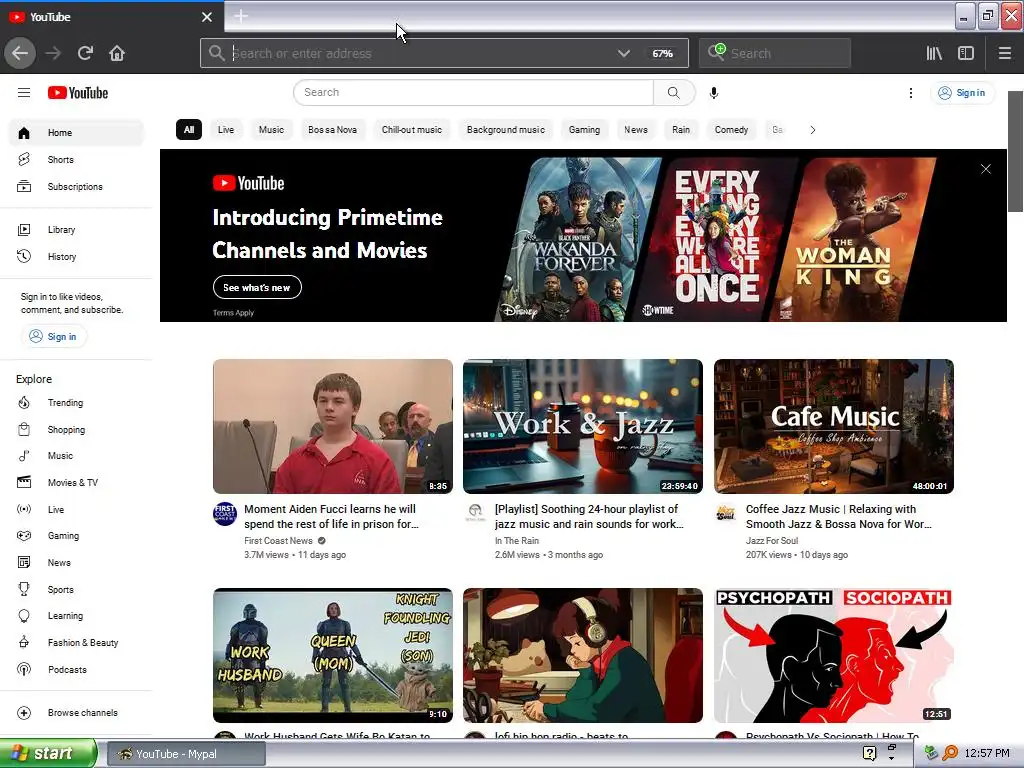Select the News filter chip
1024x768 pixels.
coord(635,130)
